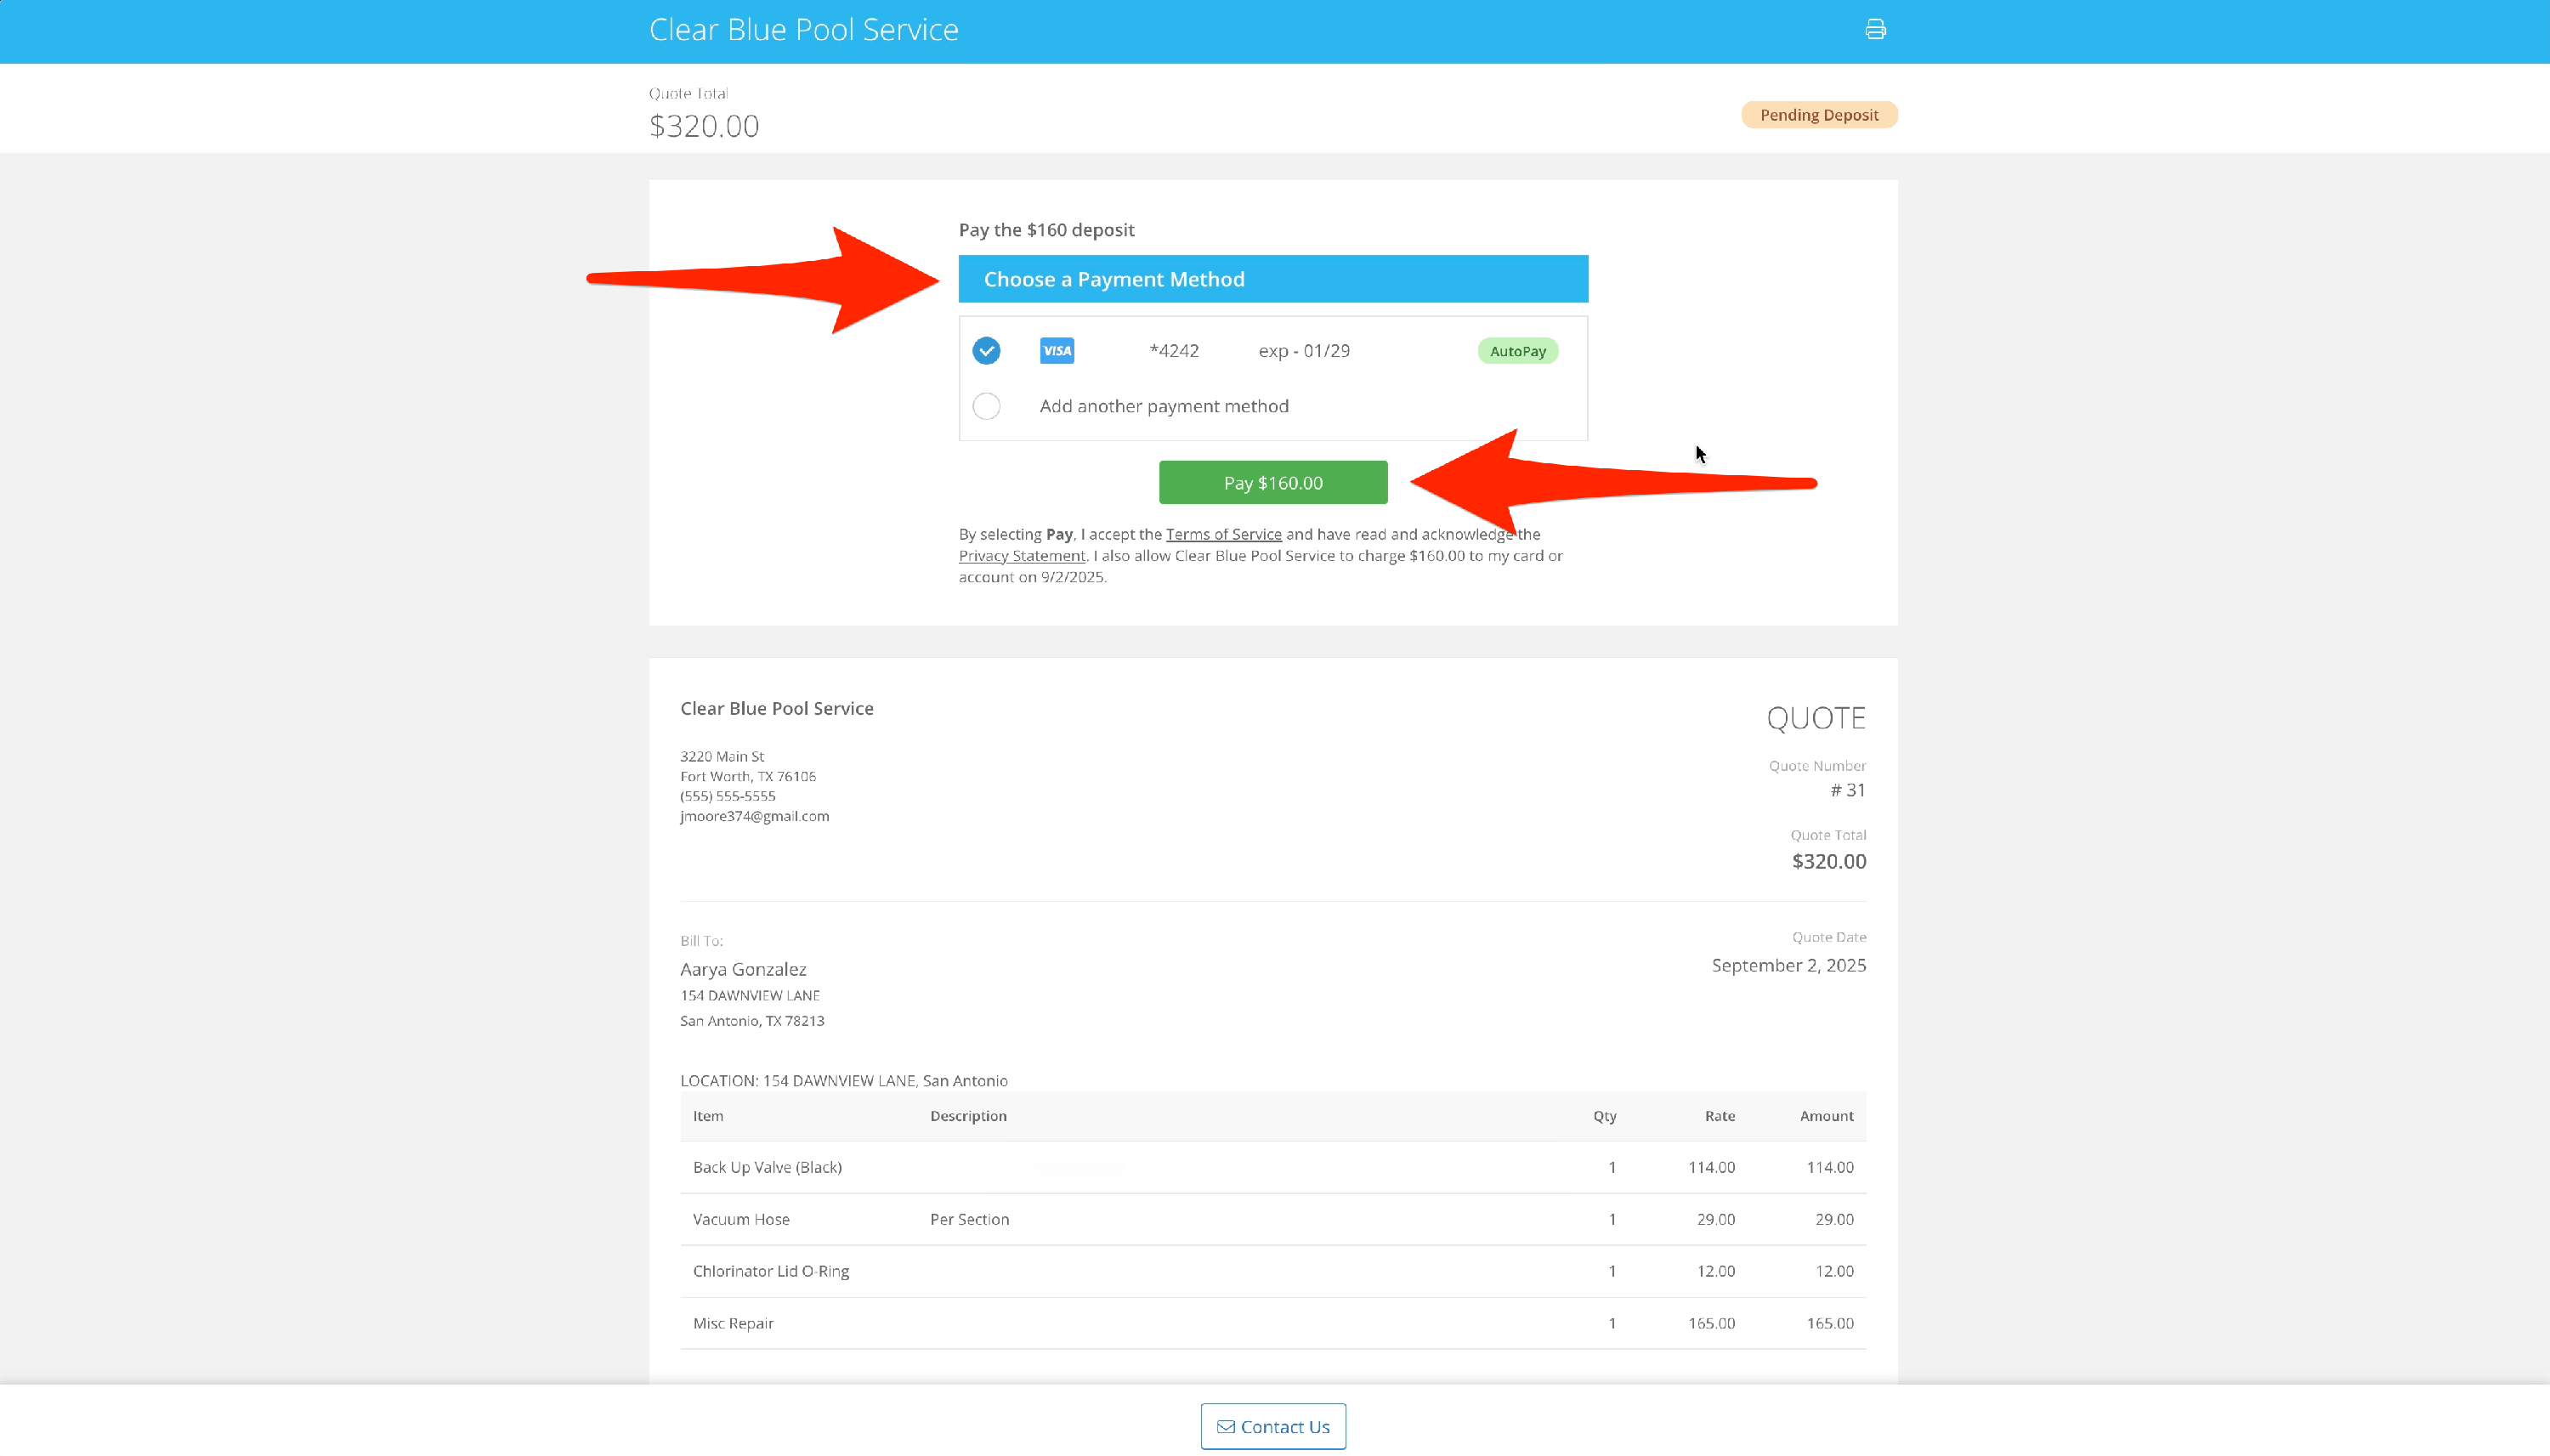Screen dimensions: 2550x1456
Task: Select the Visa *4242 payment radio
Action: 986,351
